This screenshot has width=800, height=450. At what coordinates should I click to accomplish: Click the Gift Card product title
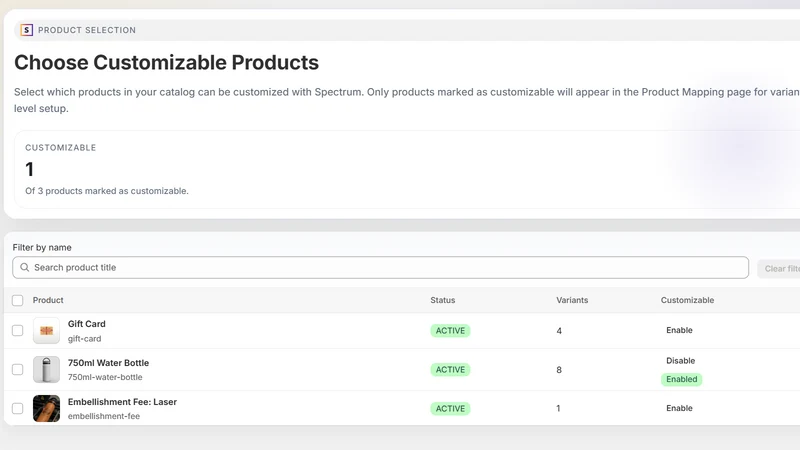point(87,324)
